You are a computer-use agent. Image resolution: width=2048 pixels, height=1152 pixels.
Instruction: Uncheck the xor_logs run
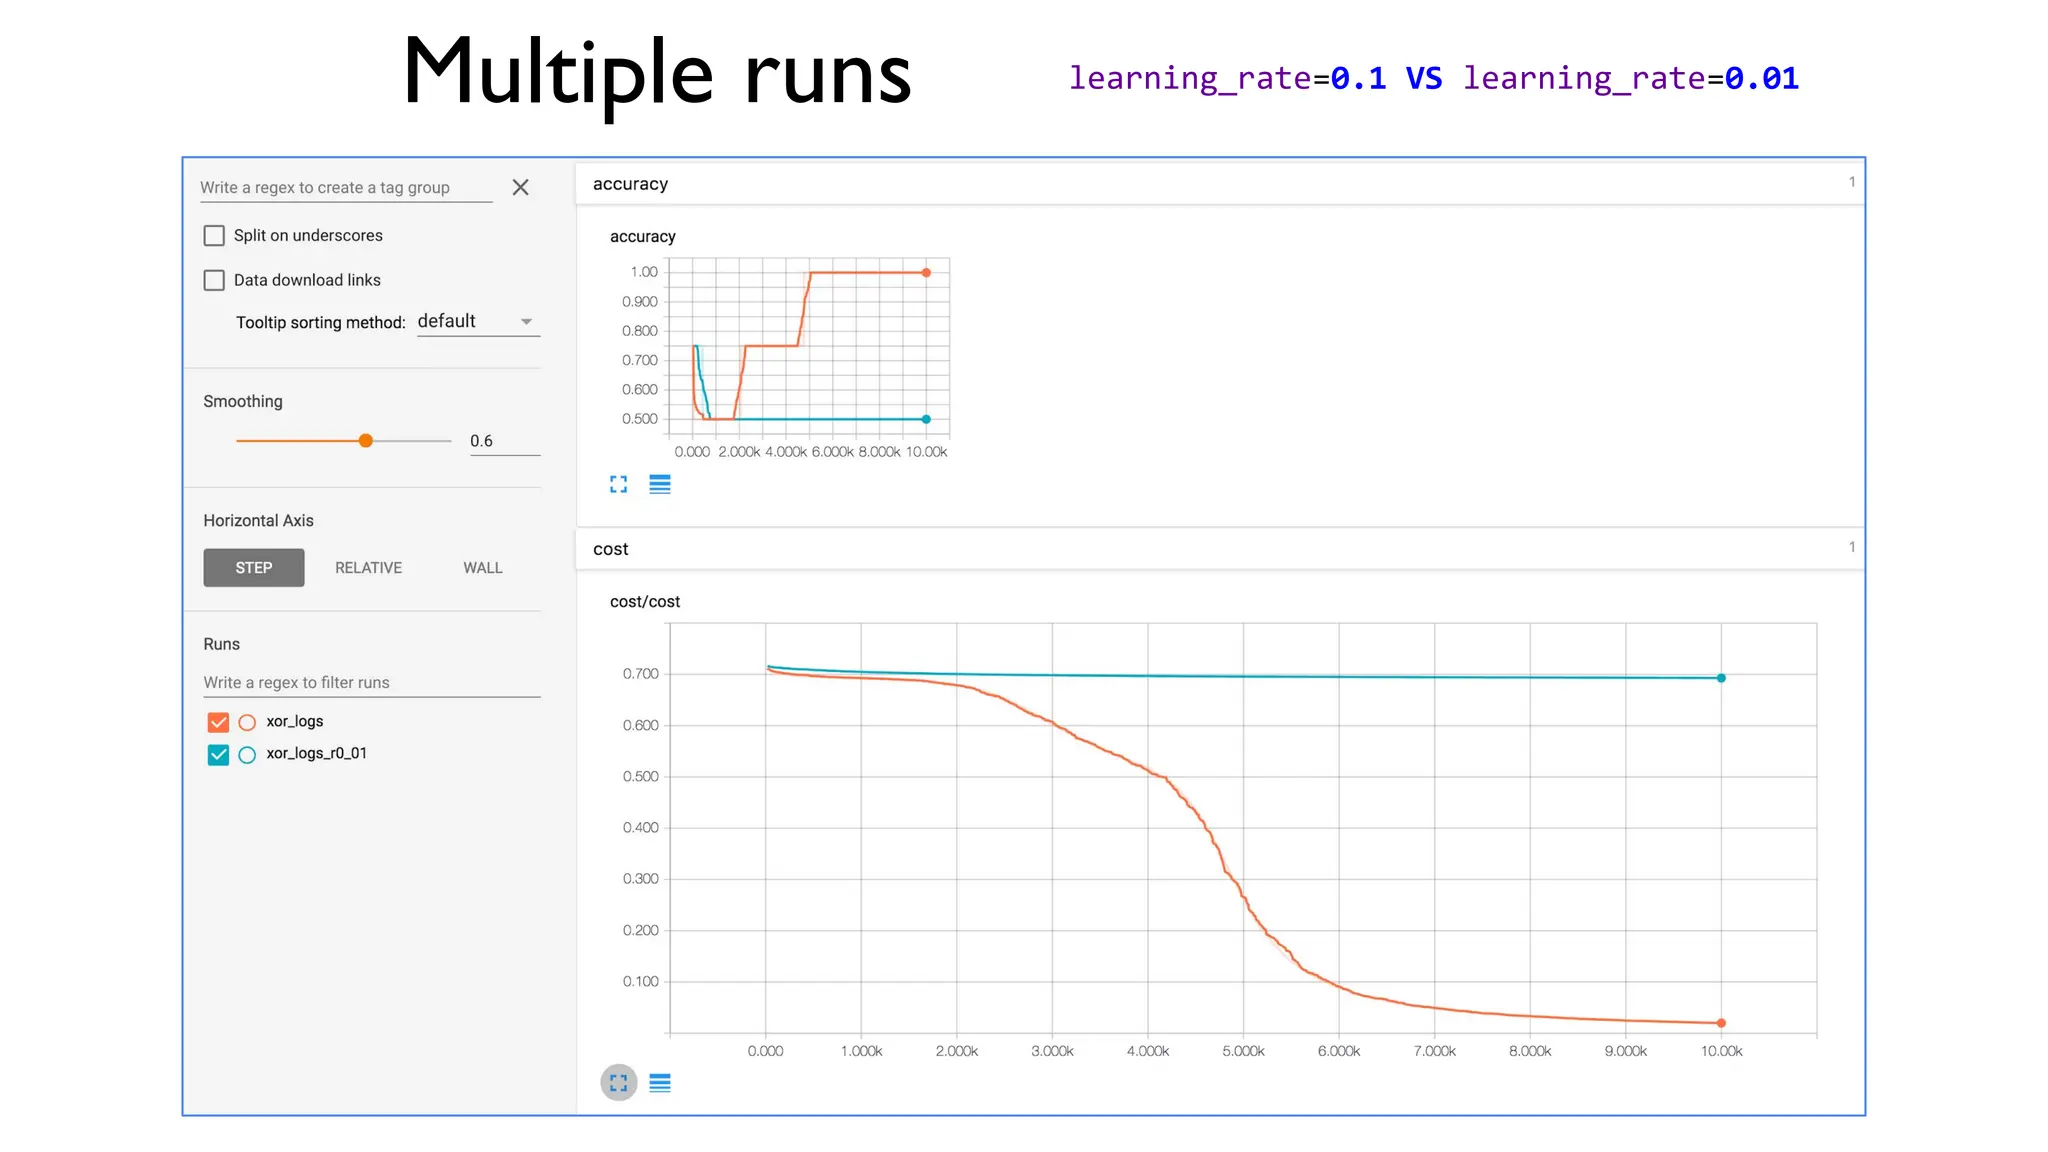[x=218, y=722]
